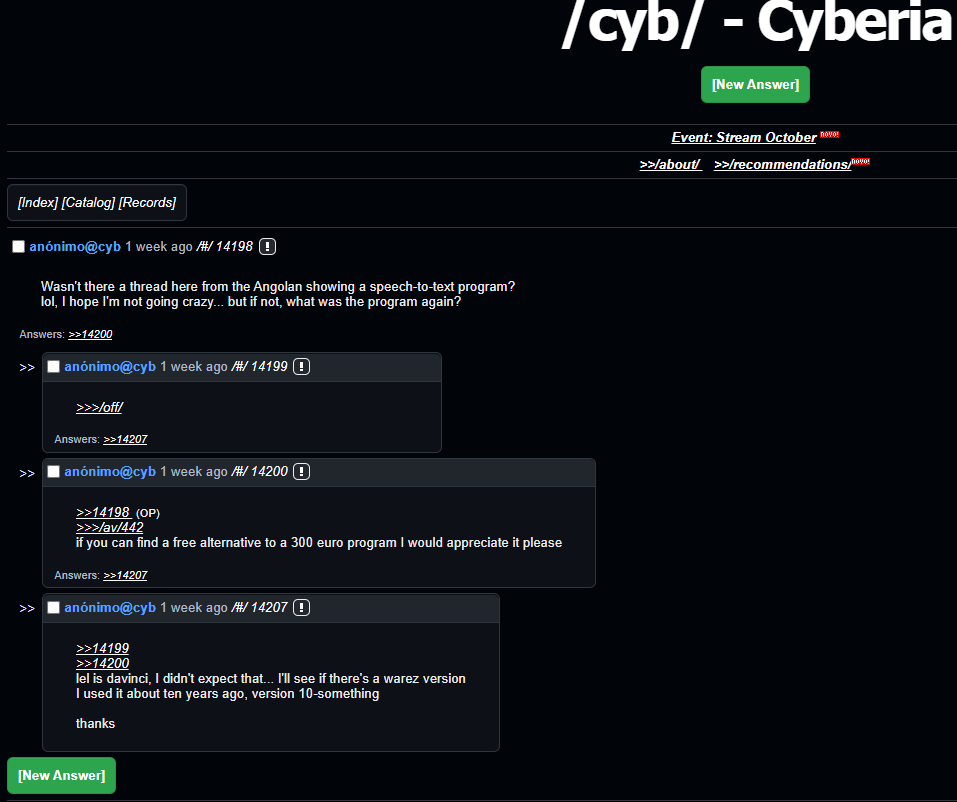Click the bottom [New Answer] button
Image resolution: width=957 pixels, height=802 pixels.
62,776
